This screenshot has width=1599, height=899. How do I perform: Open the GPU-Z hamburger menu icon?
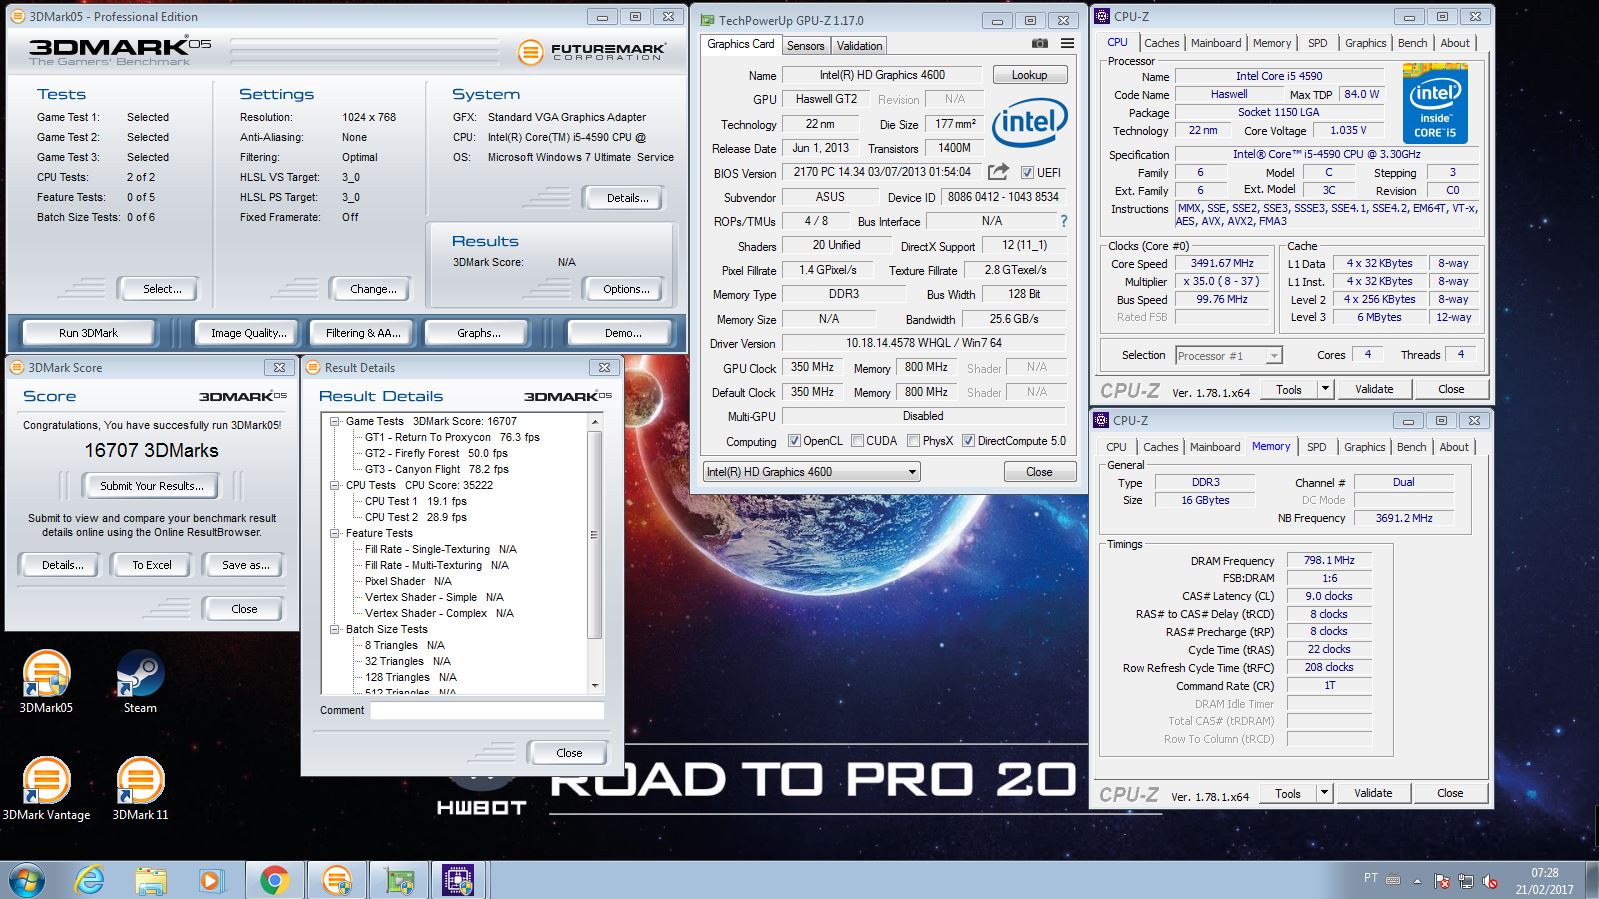[x=1067, y=44]
